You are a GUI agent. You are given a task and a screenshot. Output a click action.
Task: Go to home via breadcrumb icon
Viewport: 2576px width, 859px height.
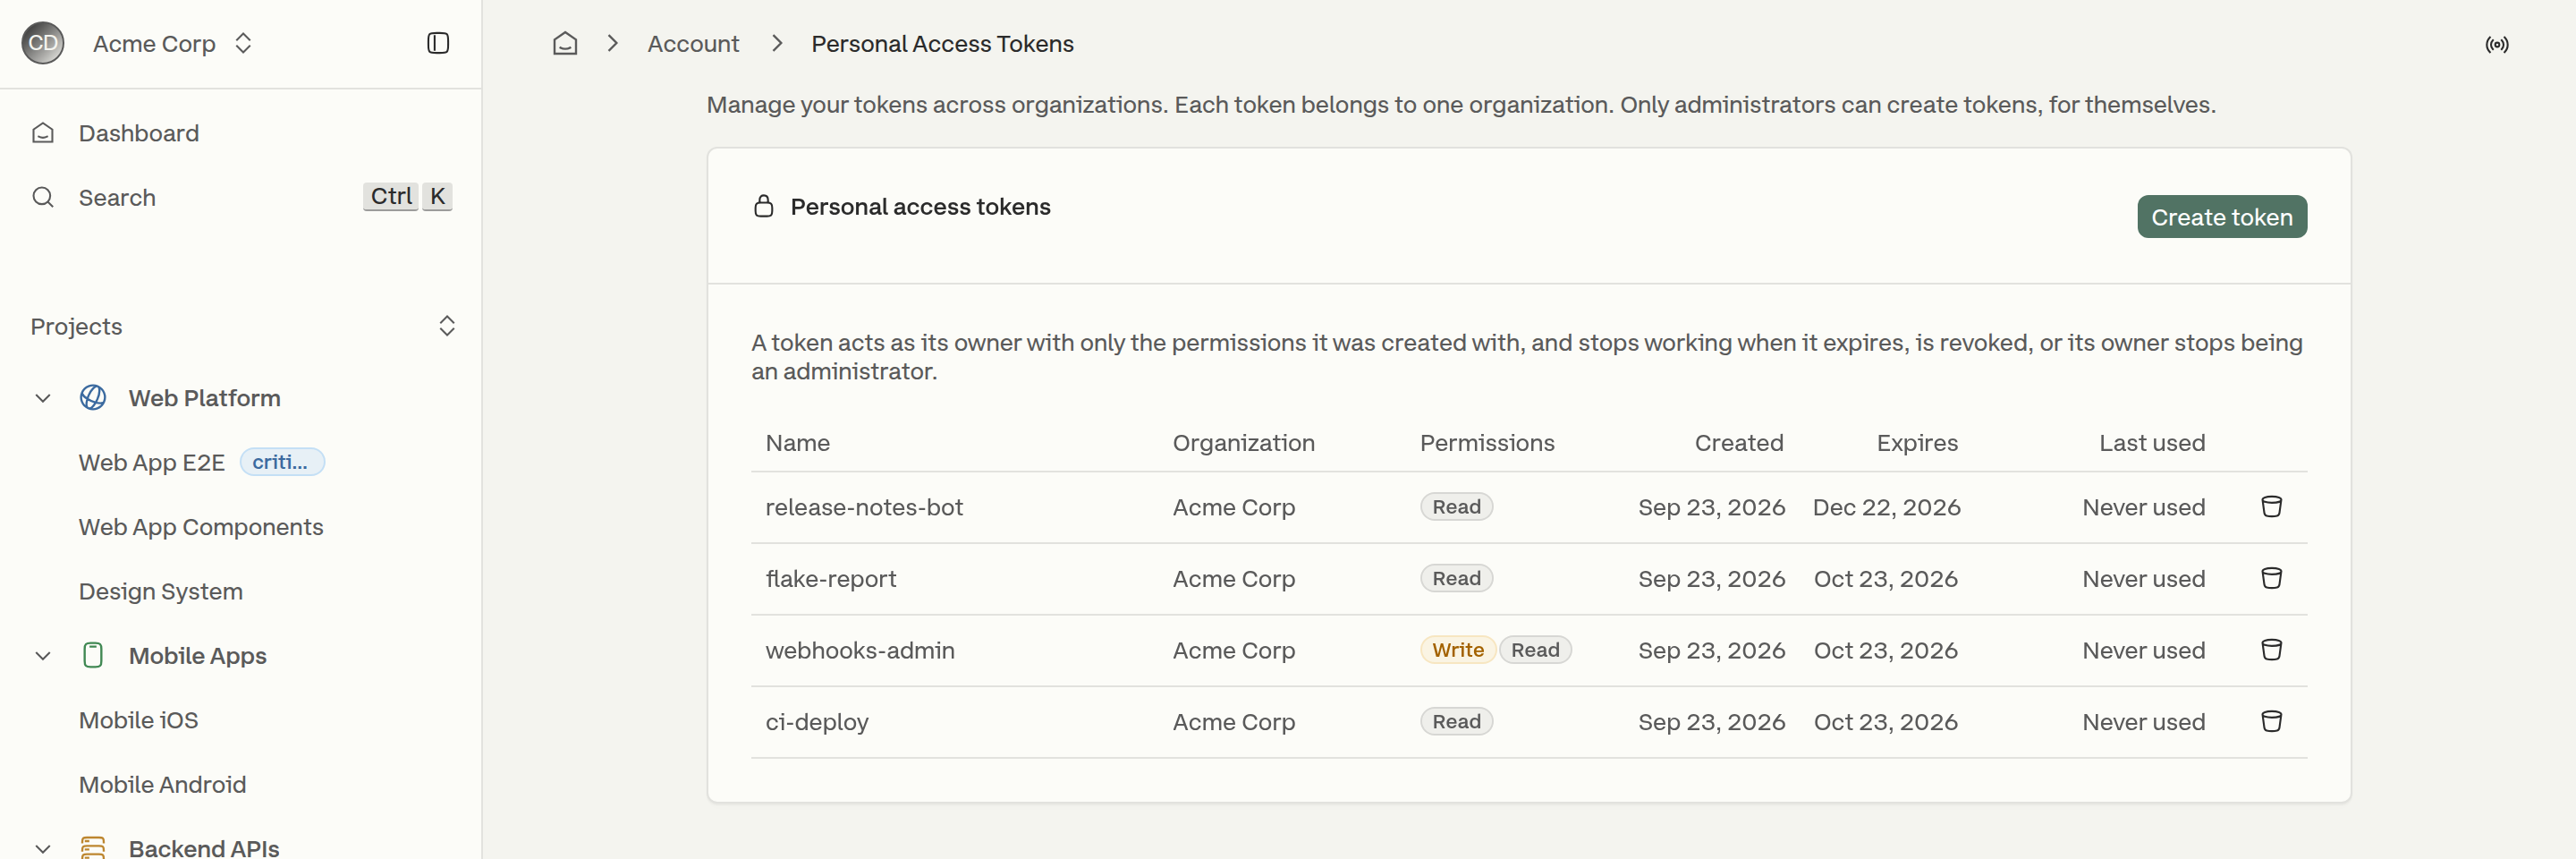click(565, 43)
